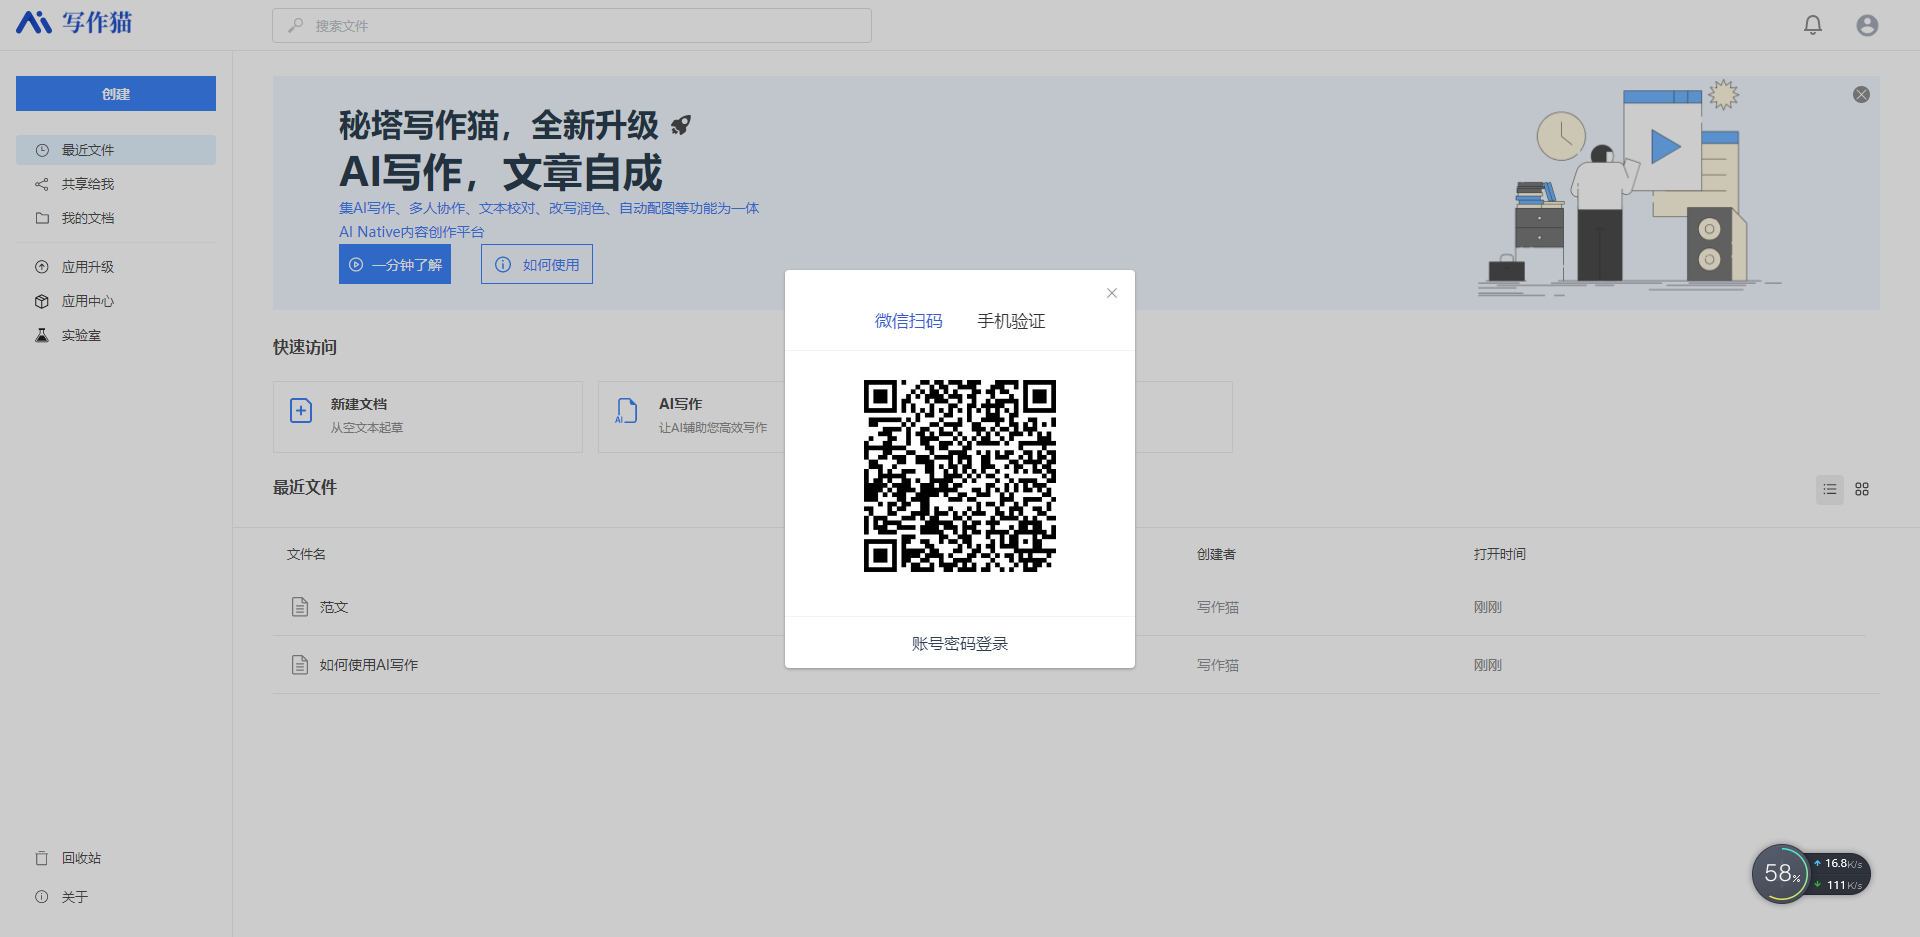Click the AI写作 document icon

(x=626, y=410)
